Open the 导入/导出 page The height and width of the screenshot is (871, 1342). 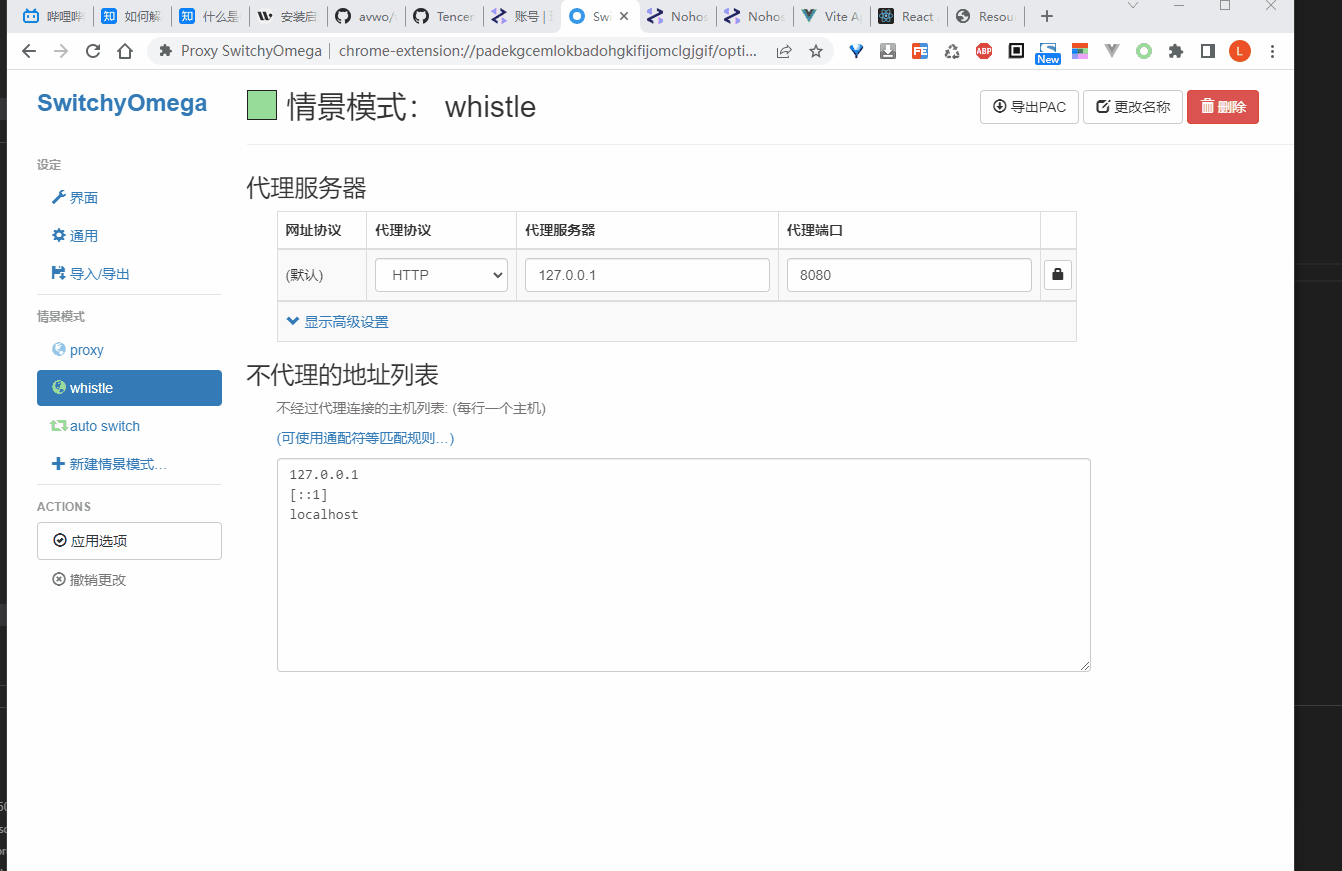tap(129, 274)
